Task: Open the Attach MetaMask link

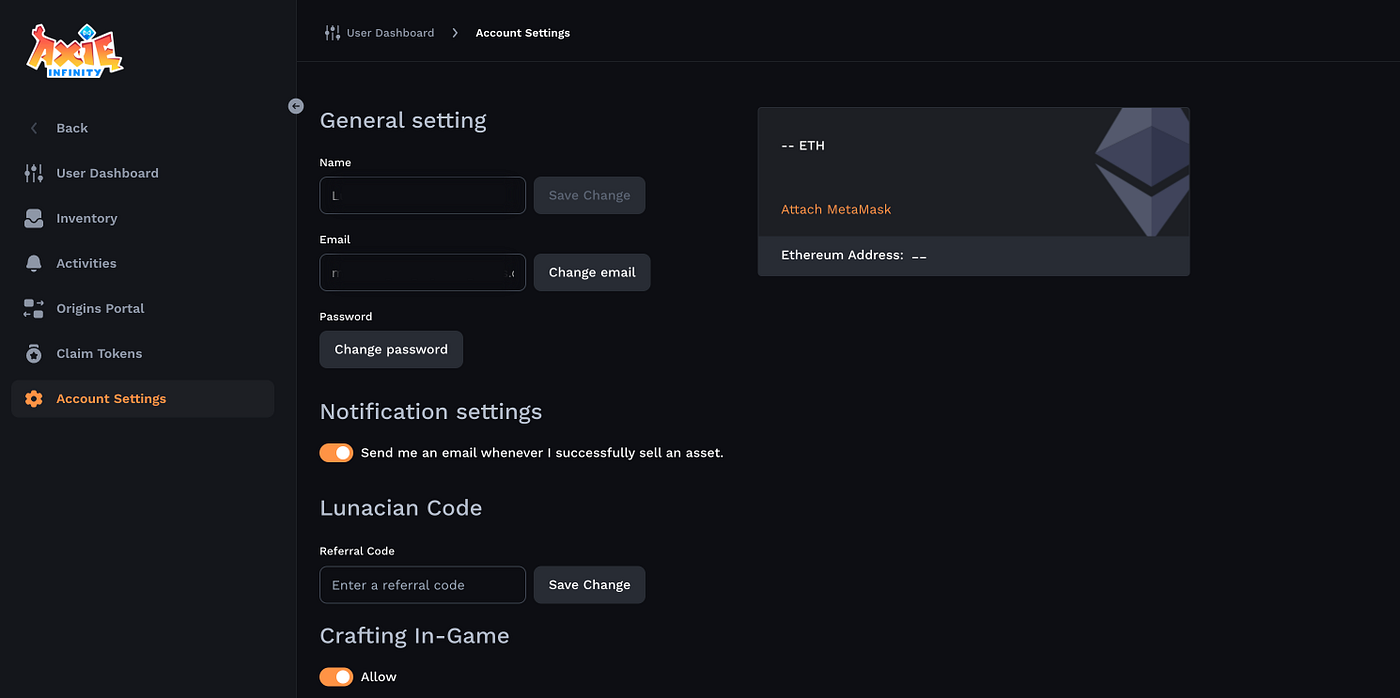Action: coord(836,209)
